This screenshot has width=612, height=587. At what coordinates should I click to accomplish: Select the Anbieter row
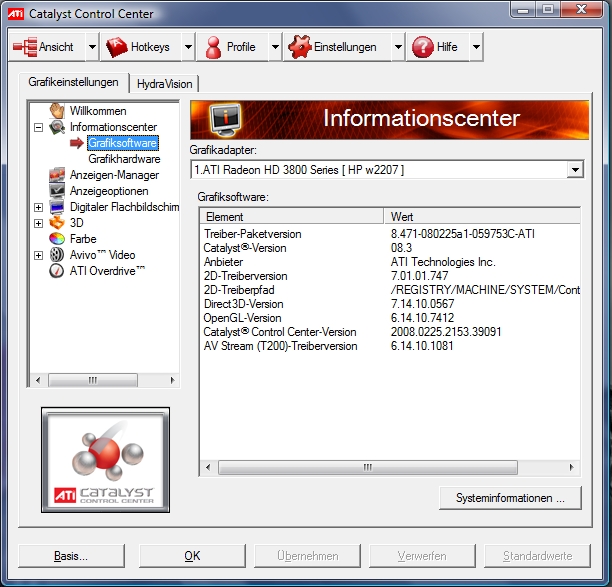[390, 262]
